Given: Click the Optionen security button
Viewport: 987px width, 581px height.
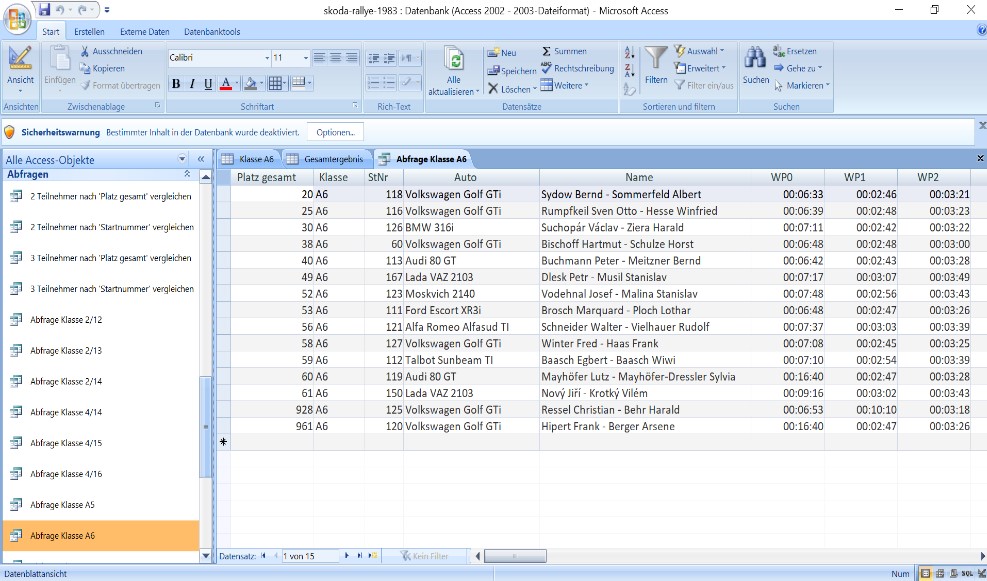Looking at the screenshot, I should [336, 132].
